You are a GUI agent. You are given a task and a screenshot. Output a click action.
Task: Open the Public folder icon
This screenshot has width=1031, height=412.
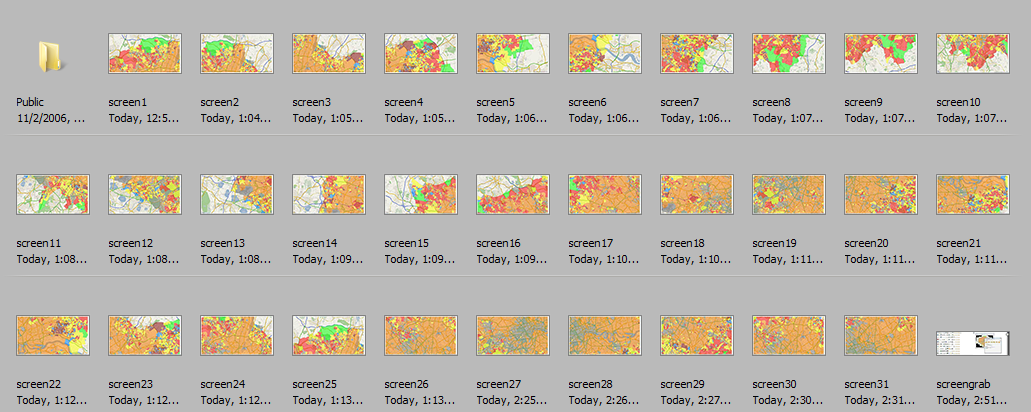[52, 56]
